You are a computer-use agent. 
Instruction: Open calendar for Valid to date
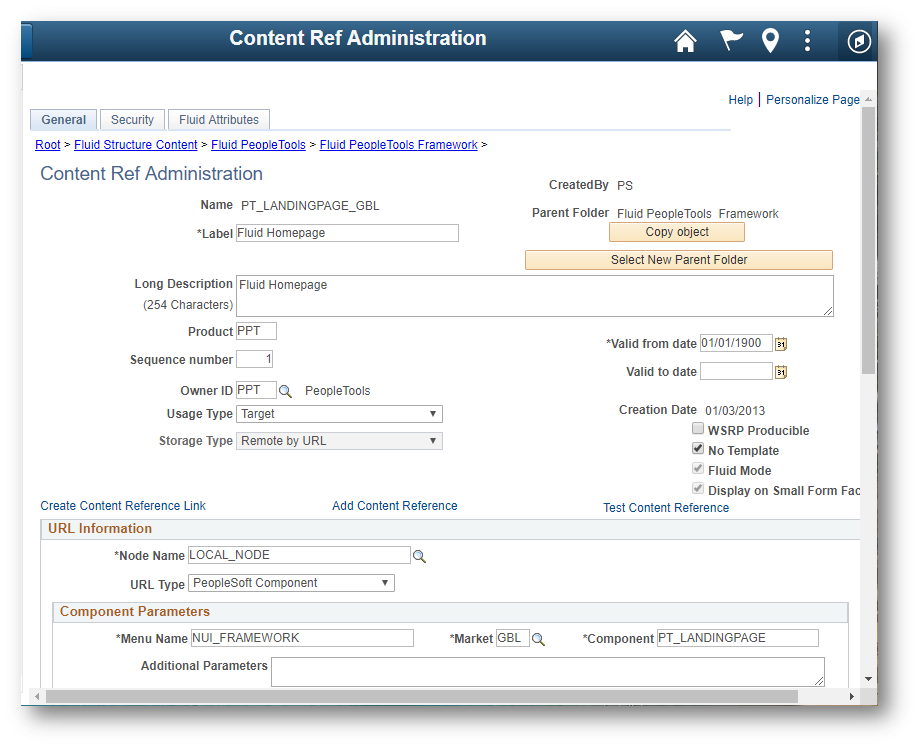coord(781,372)
